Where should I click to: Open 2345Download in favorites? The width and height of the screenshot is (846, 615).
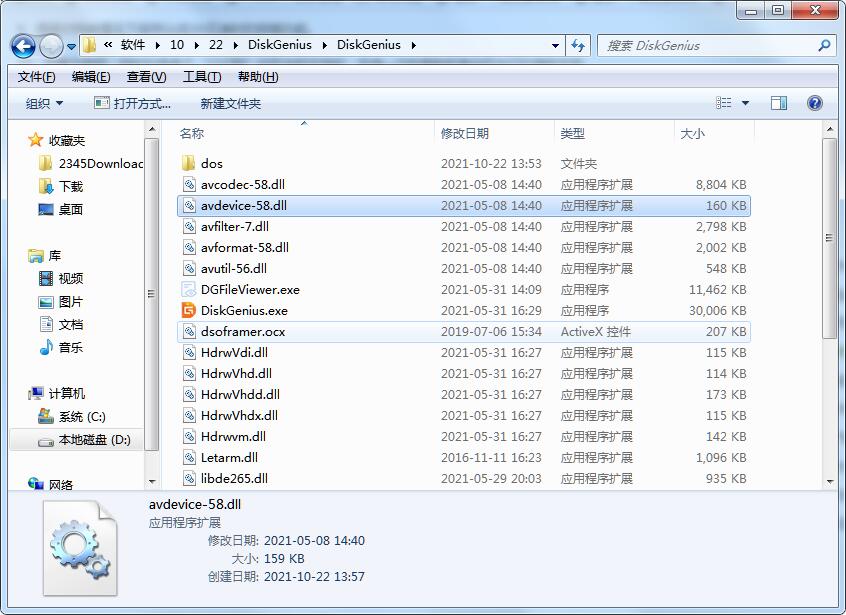coord(92,163)
